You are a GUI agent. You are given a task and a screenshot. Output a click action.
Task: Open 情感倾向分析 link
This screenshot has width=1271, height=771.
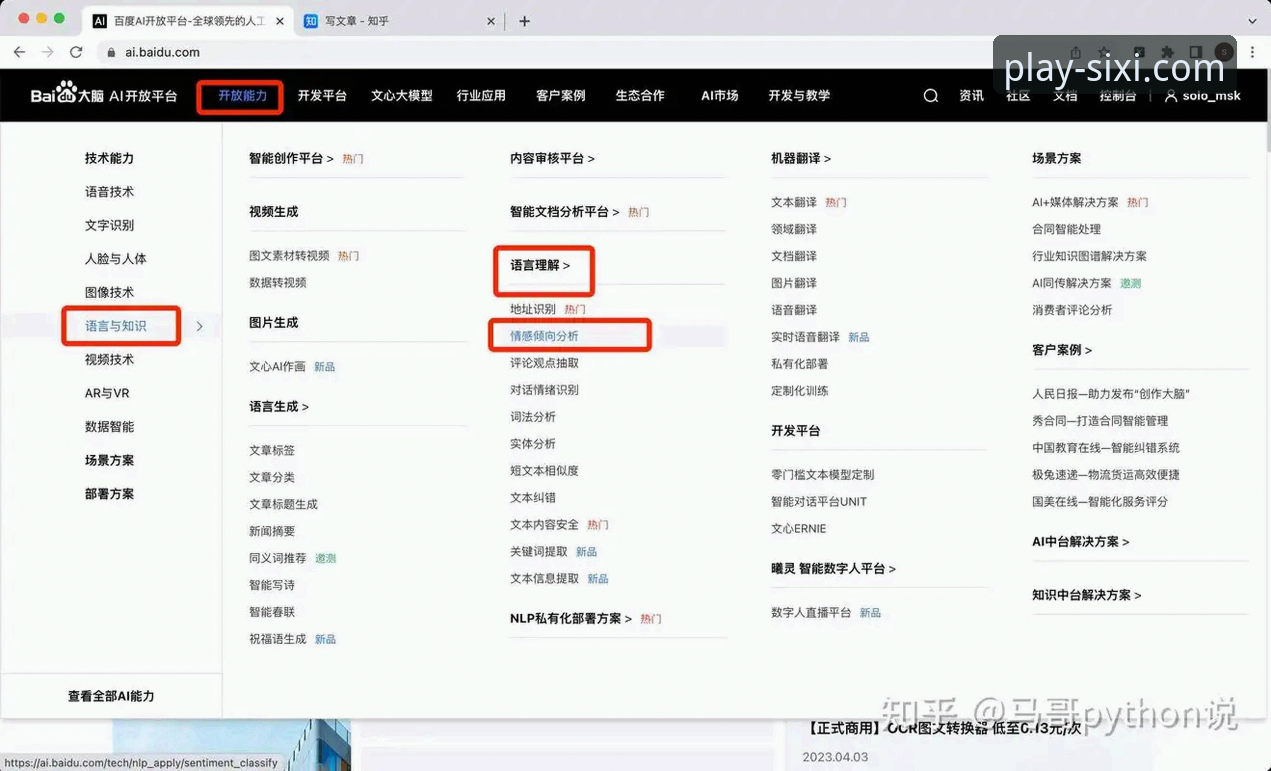pos(544,336)
